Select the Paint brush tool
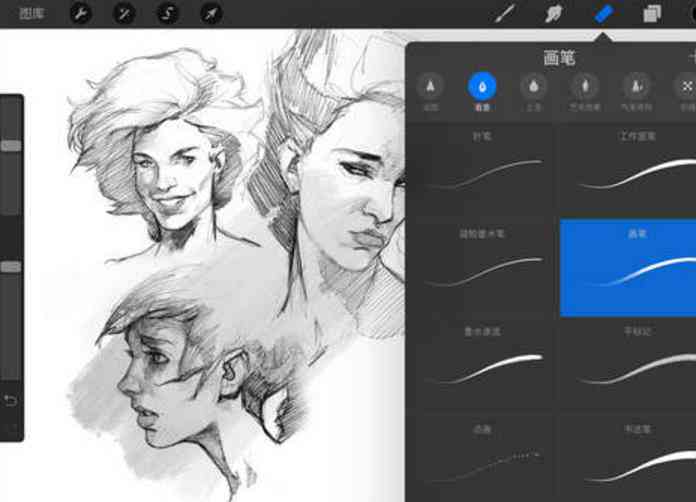Image resolution: width=696 pixels, height=502 pixels. pyautogui.click(x=505, y=13)
